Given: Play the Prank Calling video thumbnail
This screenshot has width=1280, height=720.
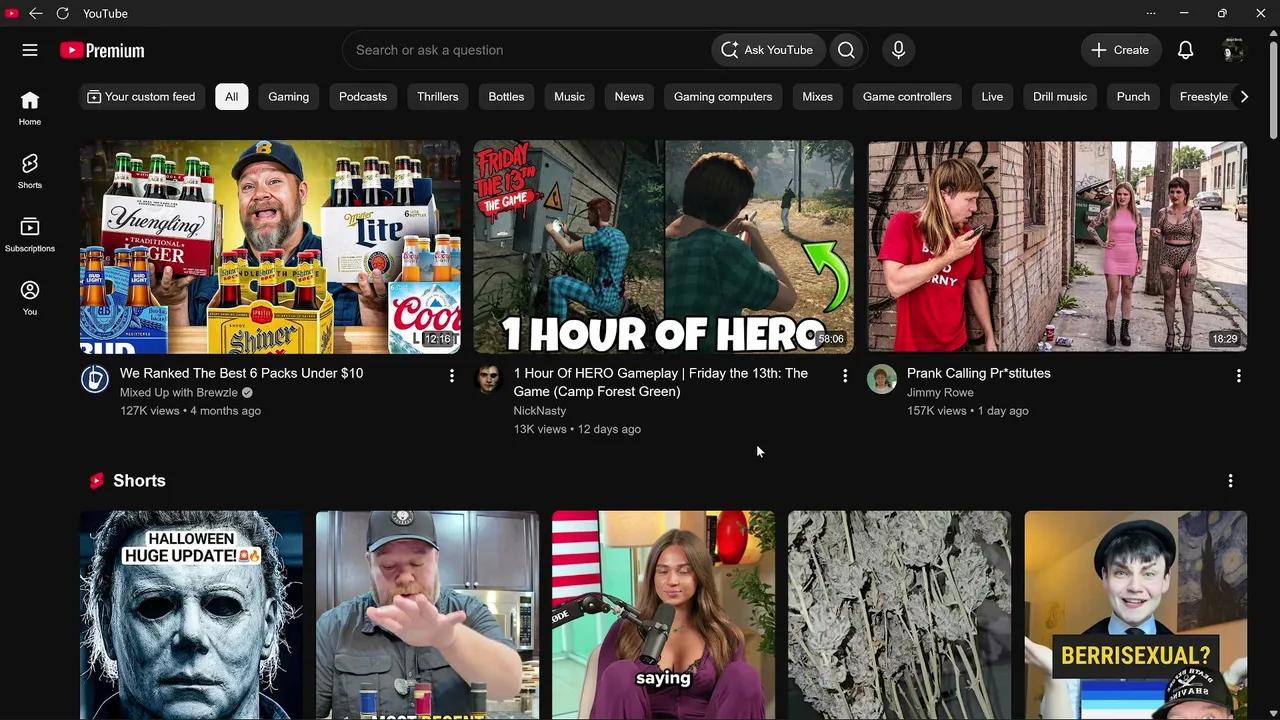Looking at the screenshot, I should pyautogui.click(x=1058, y=247).
